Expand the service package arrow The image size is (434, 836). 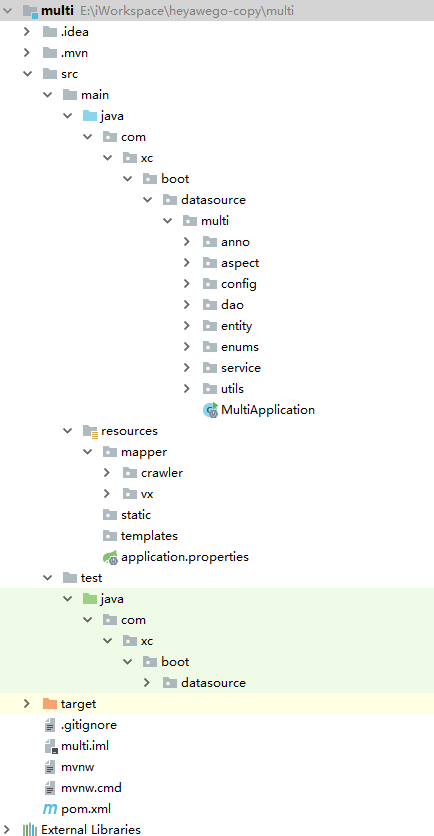187,368
